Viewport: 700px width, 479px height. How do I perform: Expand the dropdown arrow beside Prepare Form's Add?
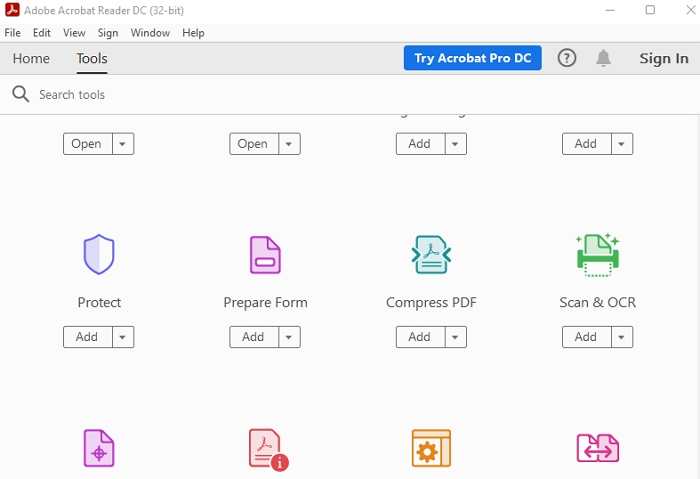tap(289, 337)
